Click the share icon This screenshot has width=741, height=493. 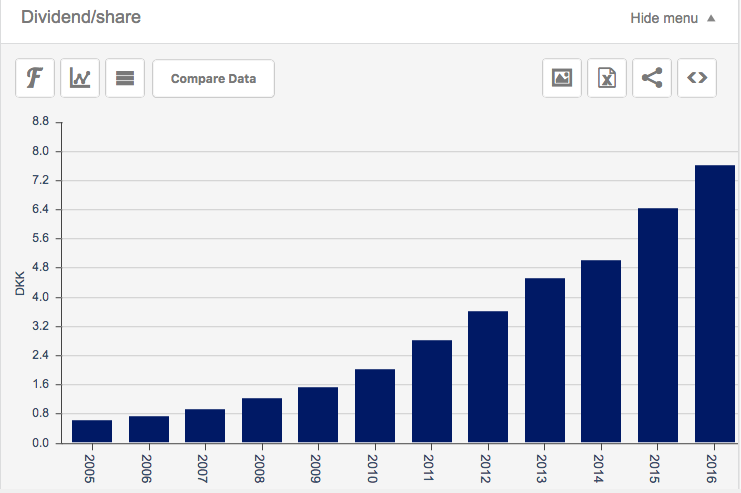[x=652, y=78]
